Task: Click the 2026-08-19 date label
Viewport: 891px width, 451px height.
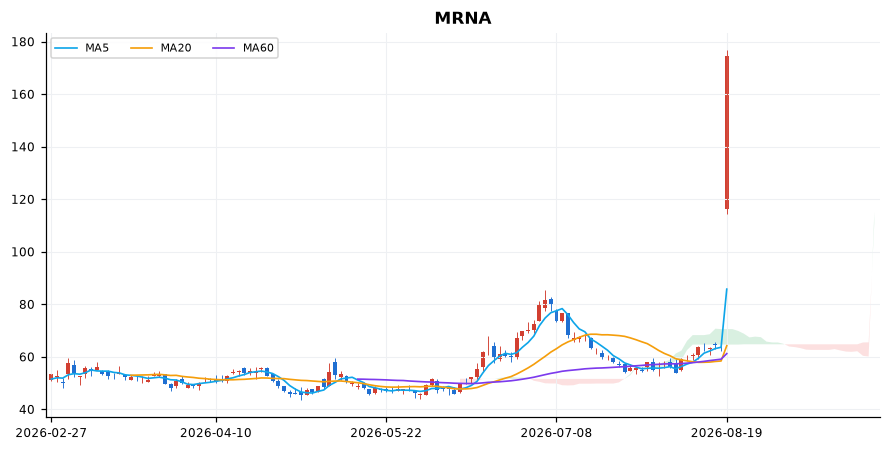Action: (x=727, y=433)
